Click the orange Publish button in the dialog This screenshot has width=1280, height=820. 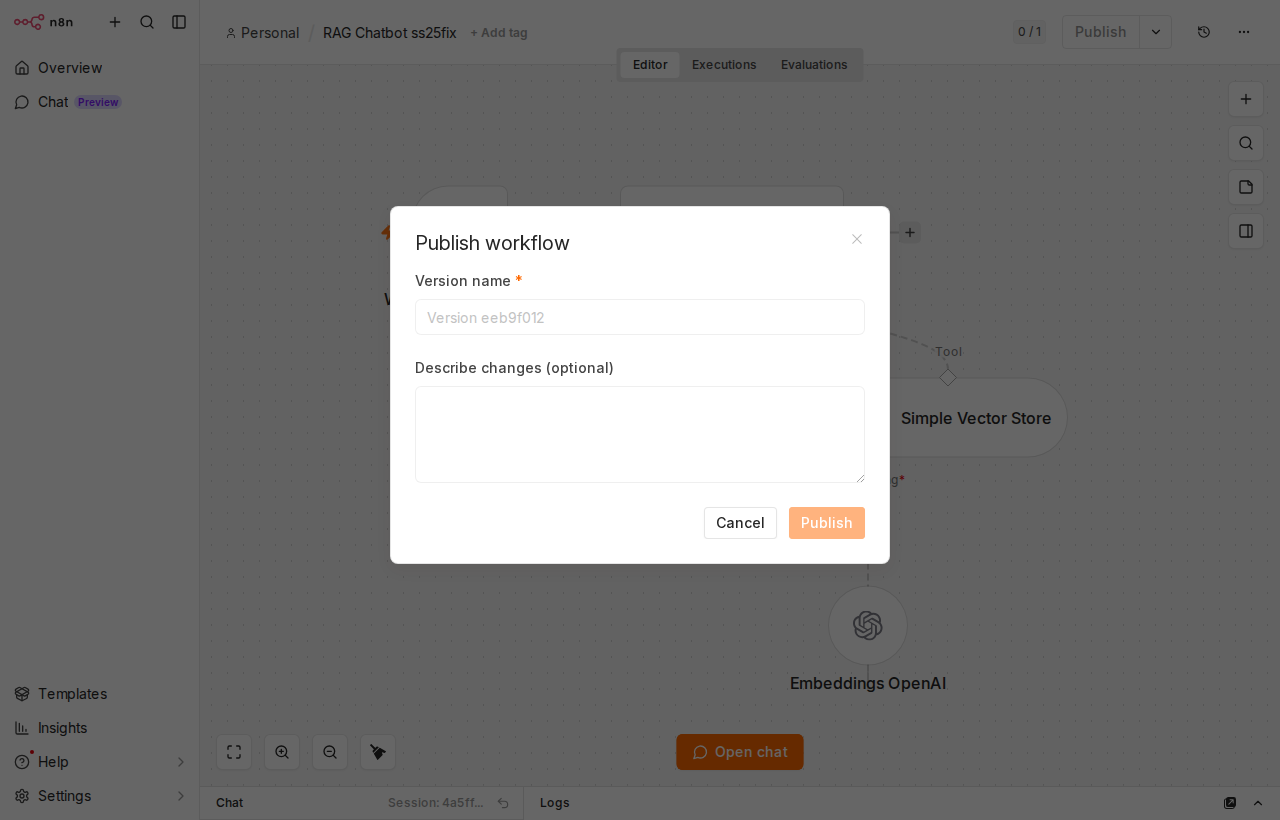[827, 523]
